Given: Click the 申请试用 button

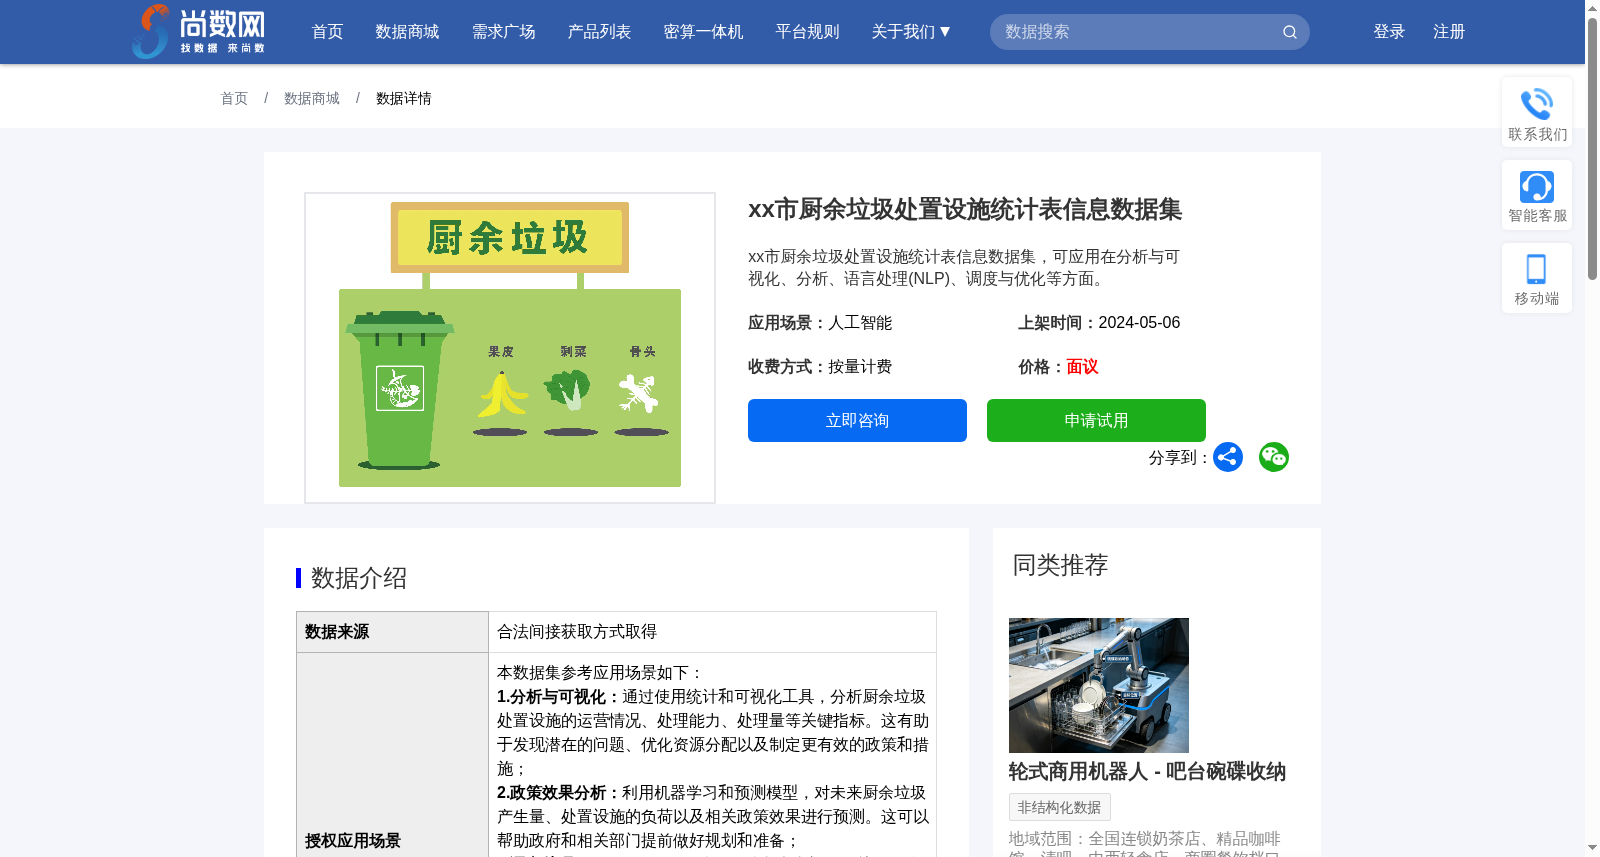Looking at the screenshot, I should (x=1096, y=420).
